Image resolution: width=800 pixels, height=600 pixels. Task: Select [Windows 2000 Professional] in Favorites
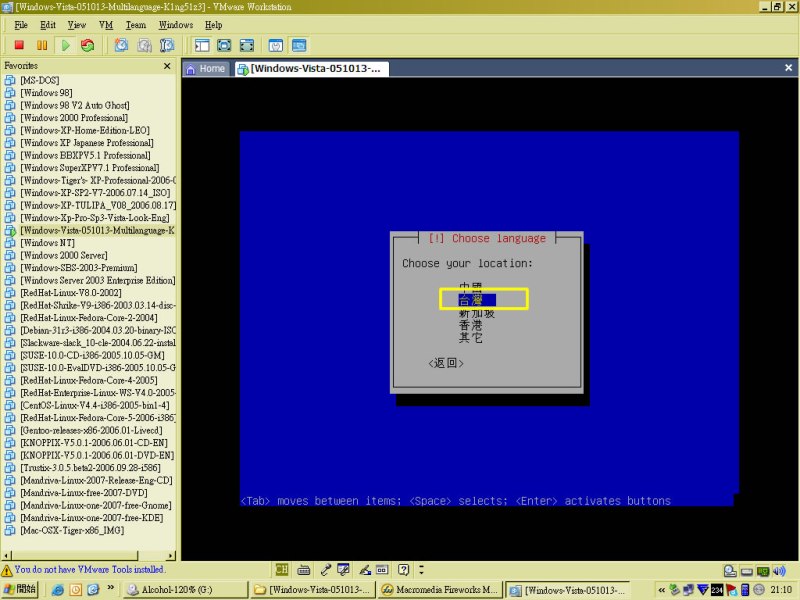coord(74,118)
